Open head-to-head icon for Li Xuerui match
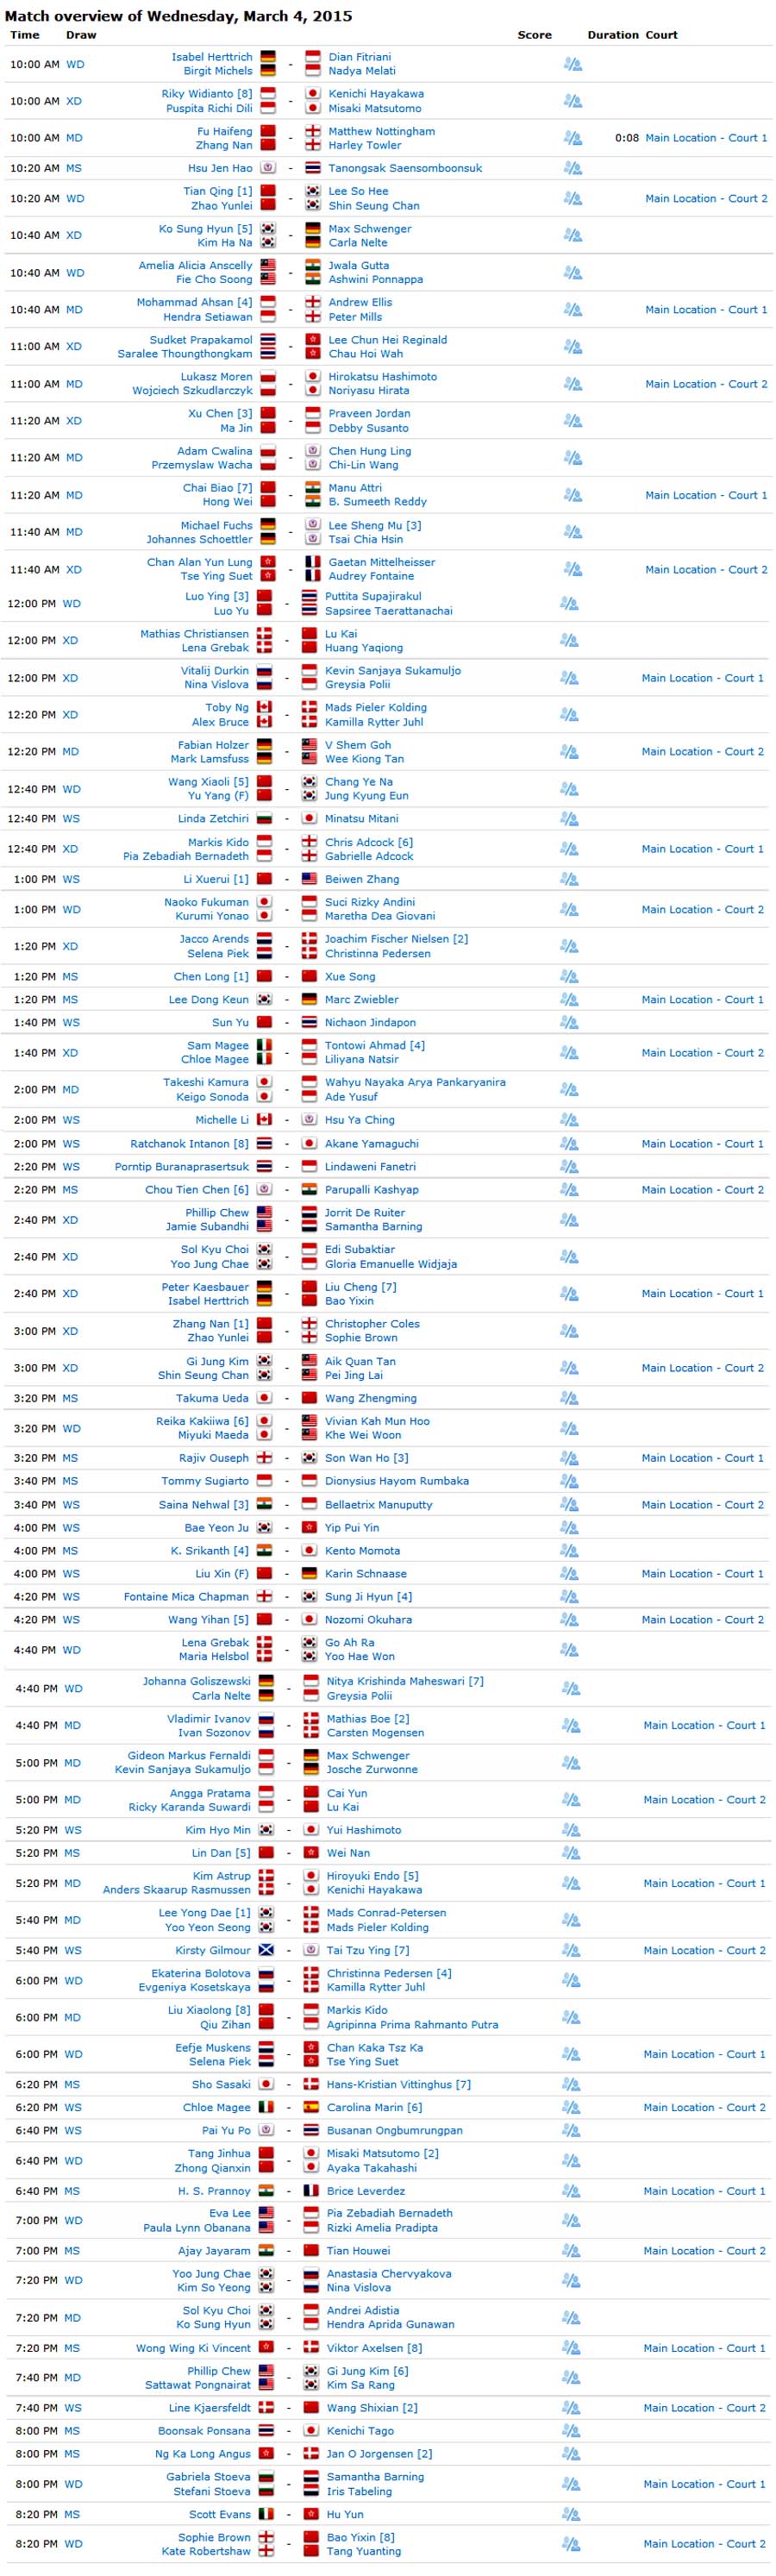The image size is (776, 2576). point(569,879)
